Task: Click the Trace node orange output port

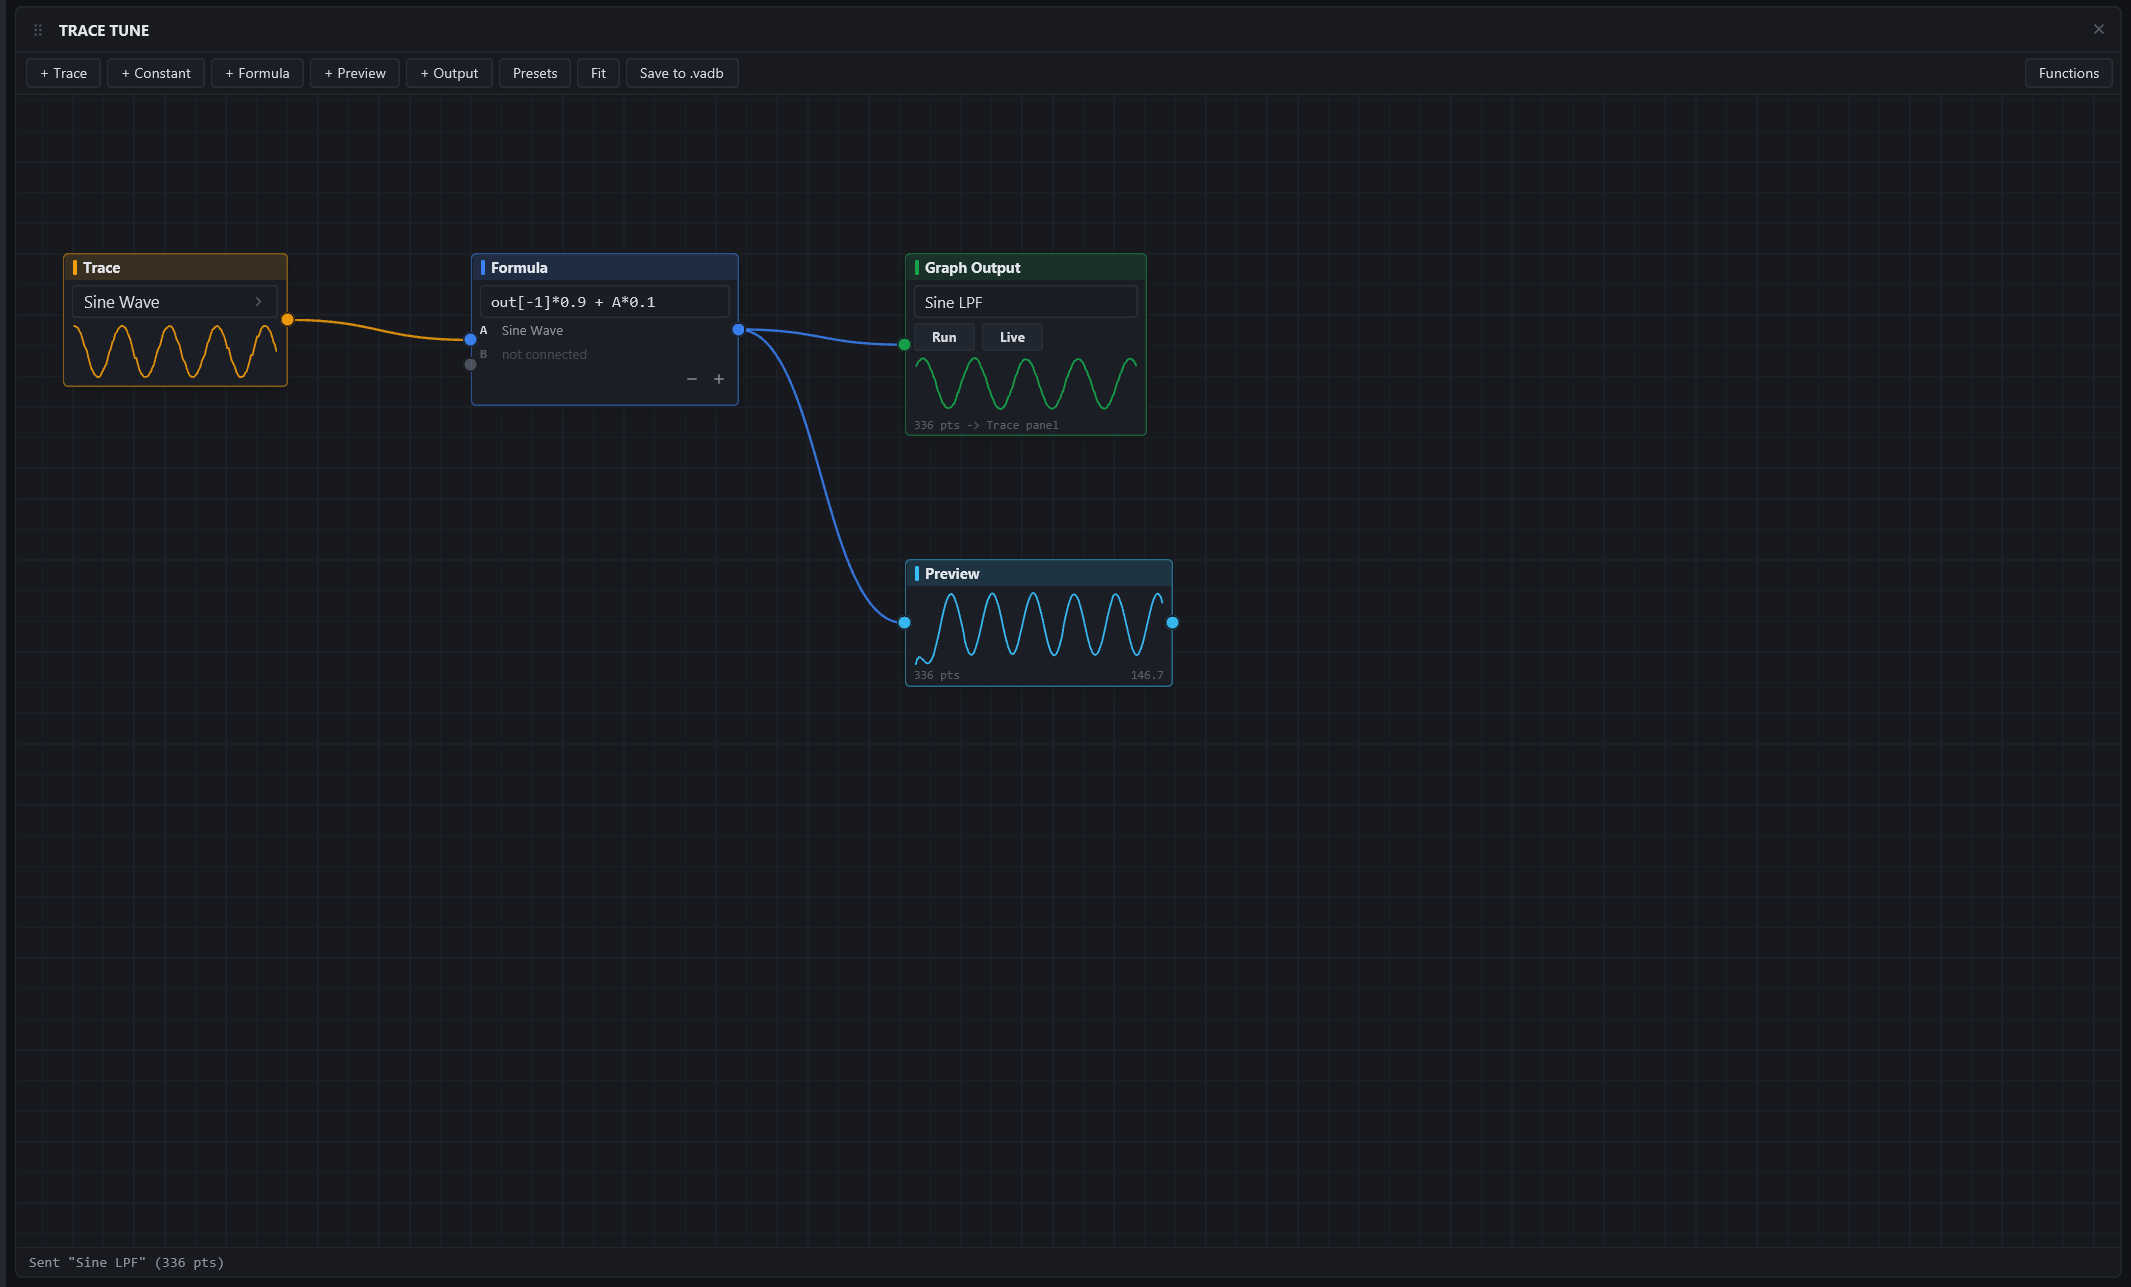Action: (x=287, y=319)
